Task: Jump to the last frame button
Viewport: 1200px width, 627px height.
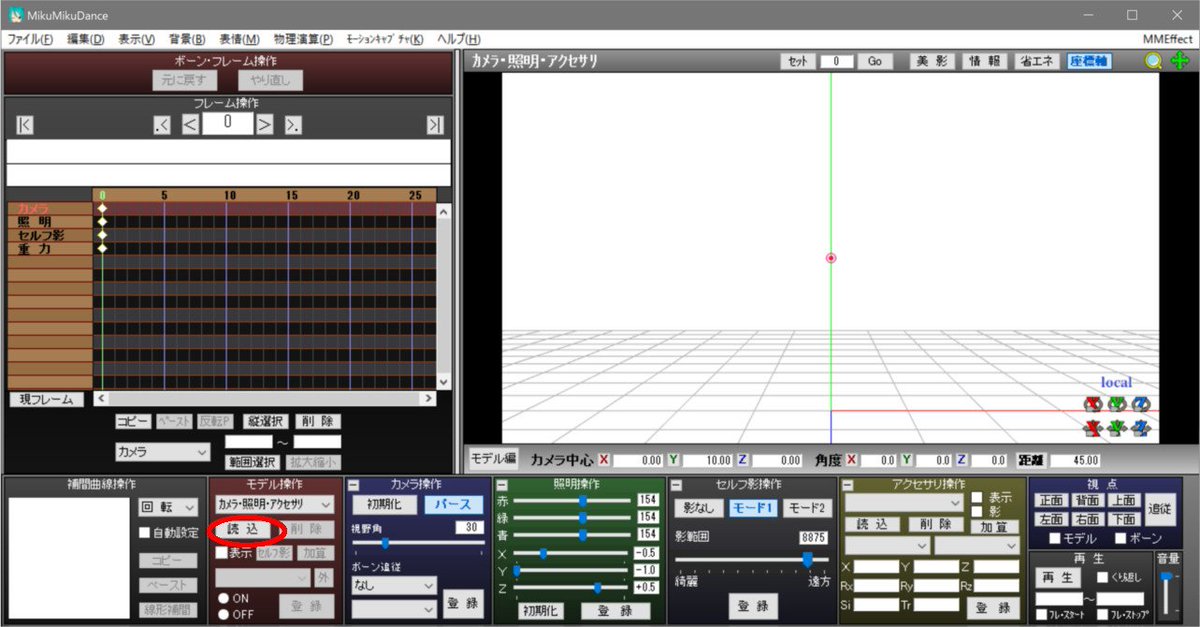Action: [435, 124]
